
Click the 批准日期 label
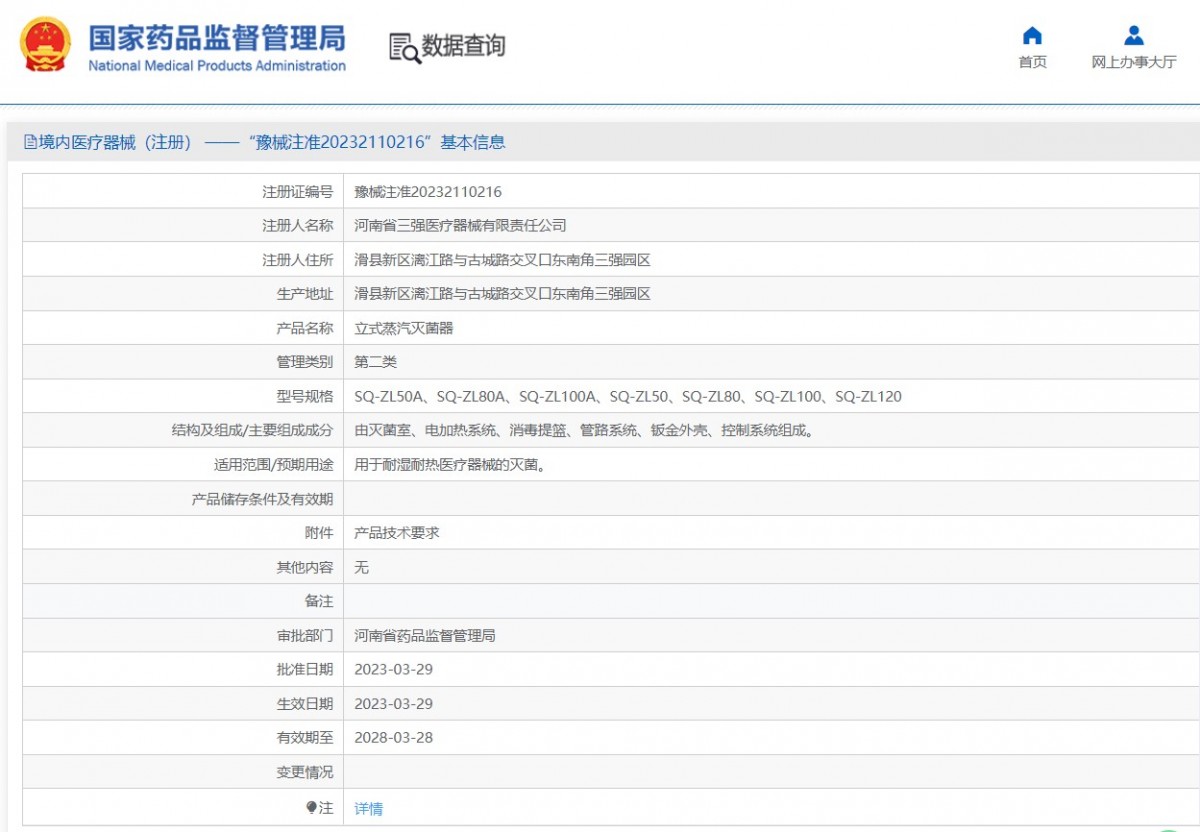coord(305,669)
